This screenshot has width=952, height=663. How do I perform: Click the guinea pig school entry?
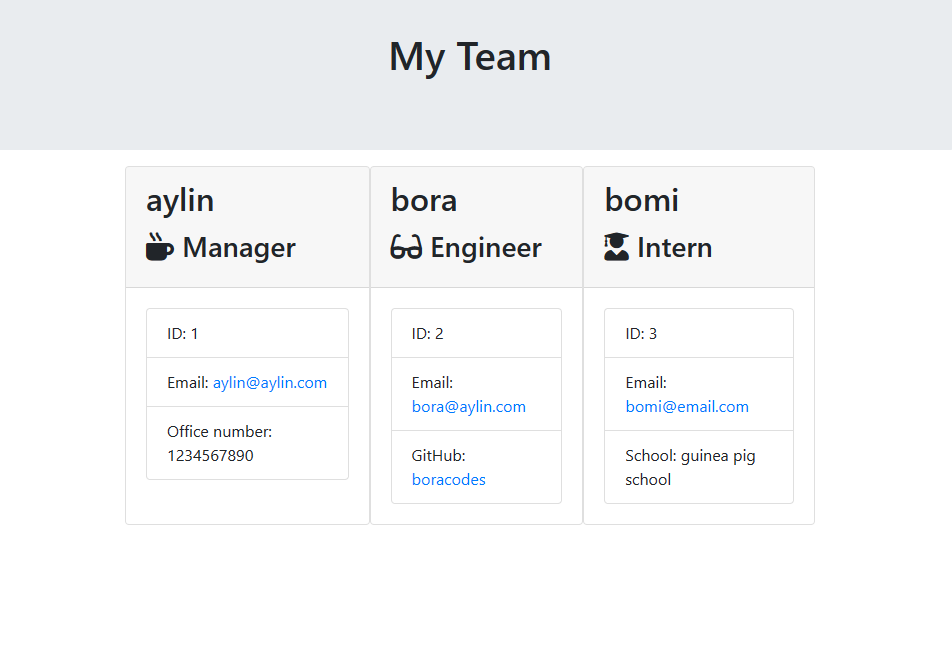pos(698,467)
